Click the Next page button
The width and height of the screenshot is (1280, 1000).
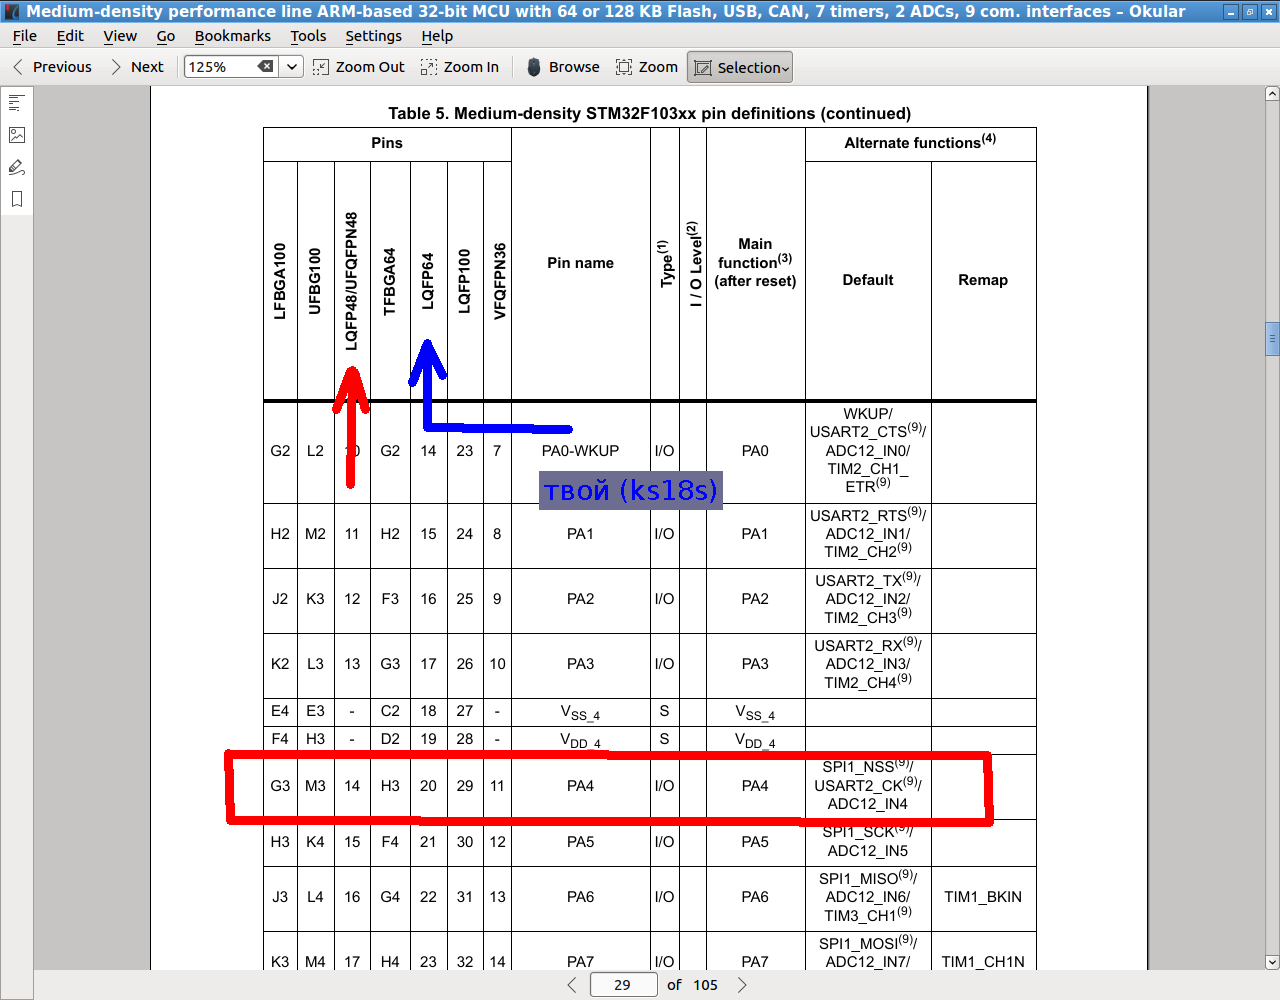tap(136, 67)
